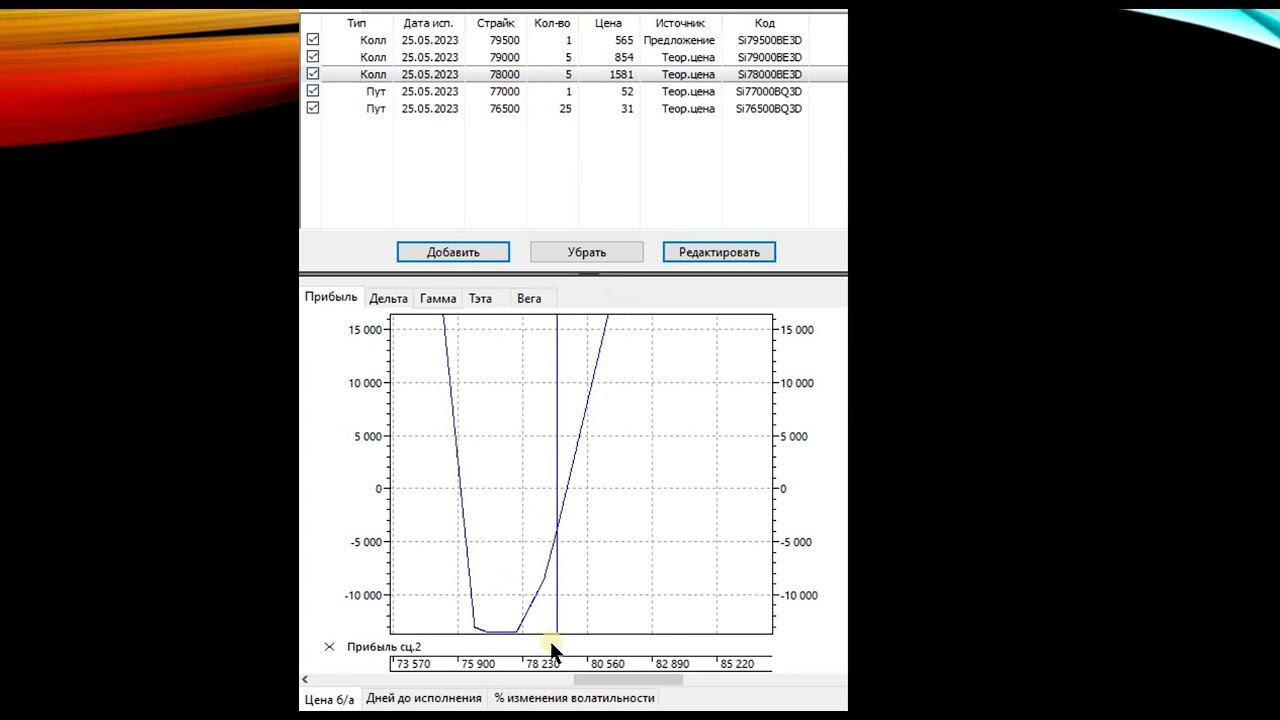Click the Кол-во column header

[x=552, y=23]
